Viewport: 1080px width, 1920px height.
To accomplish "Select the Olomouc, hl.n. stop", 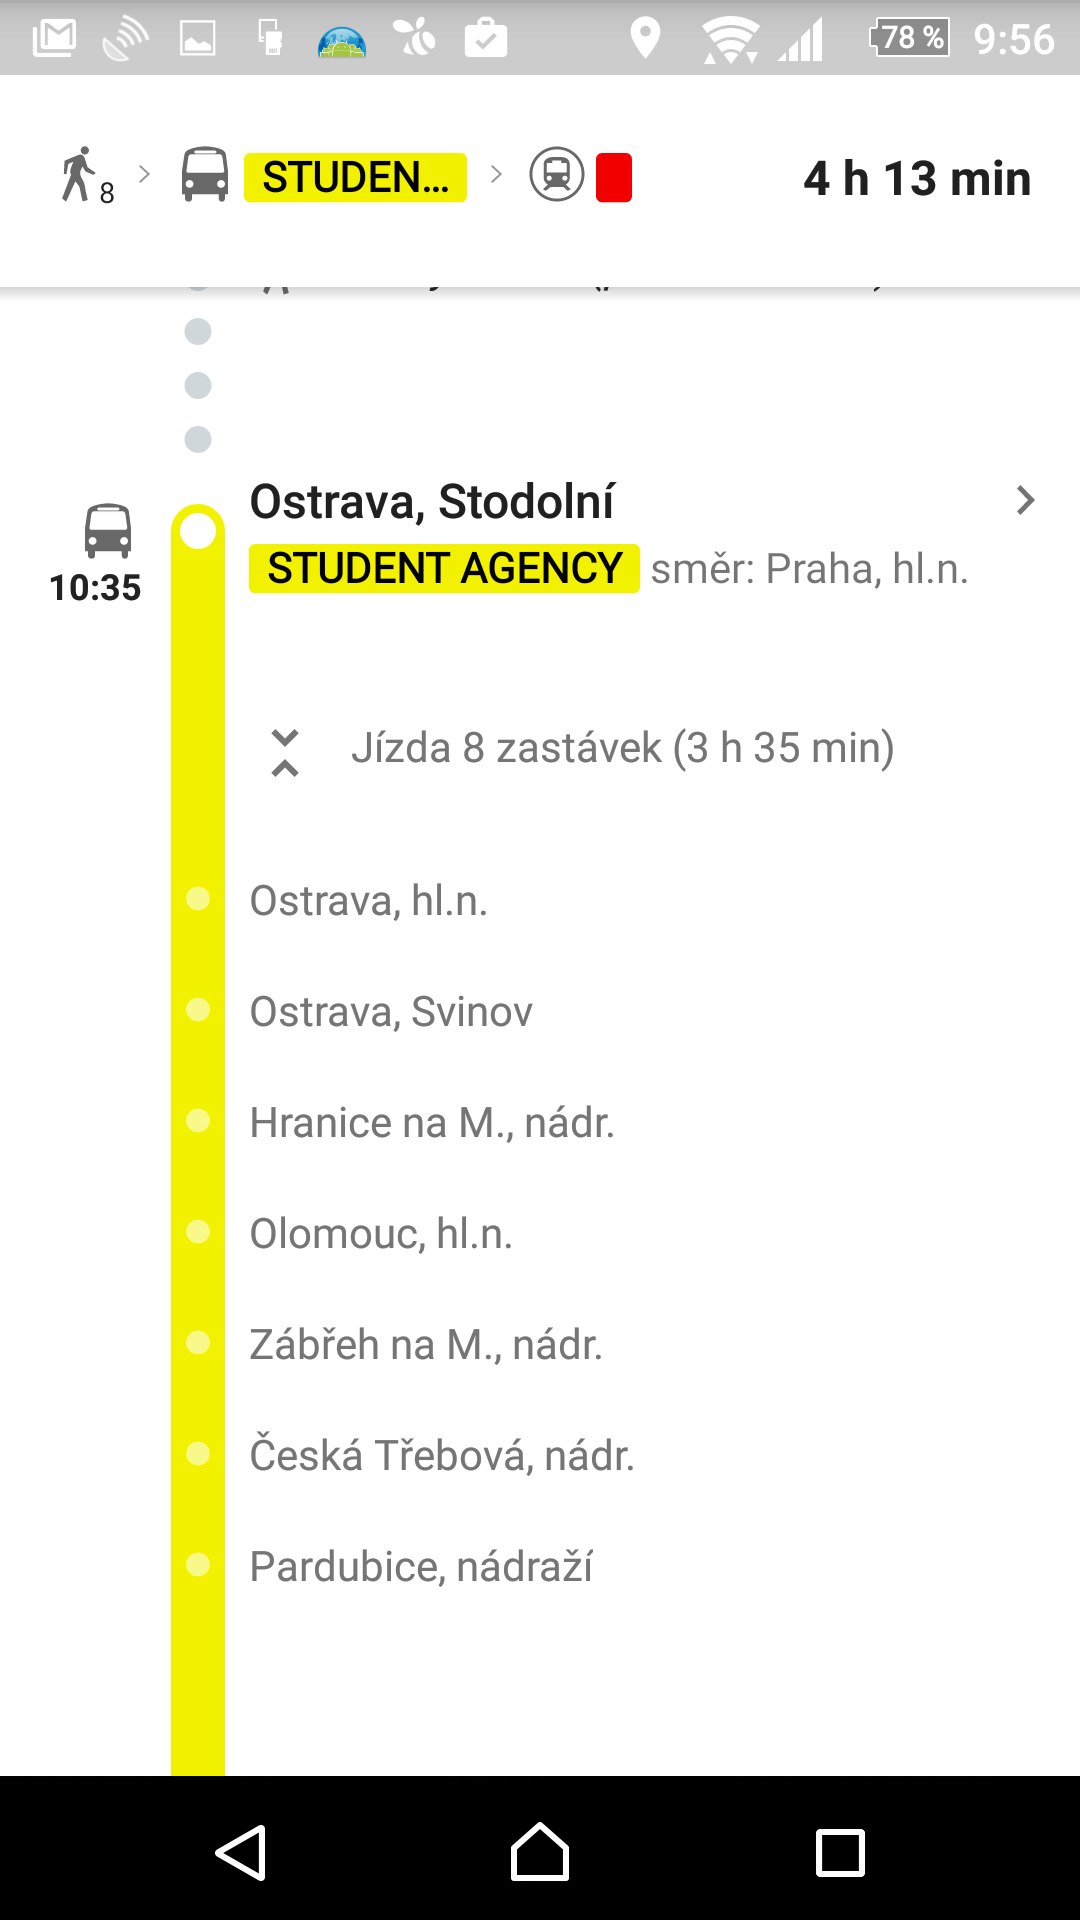I will (381, 1234).
